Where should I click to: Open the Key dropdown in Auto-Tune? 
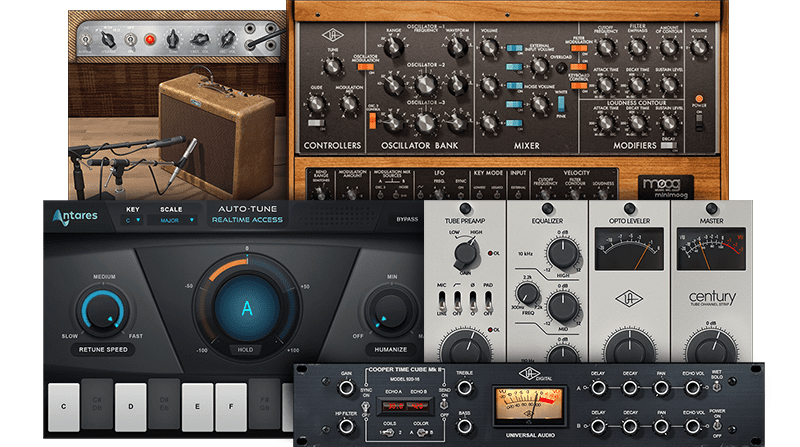point(133,220)
